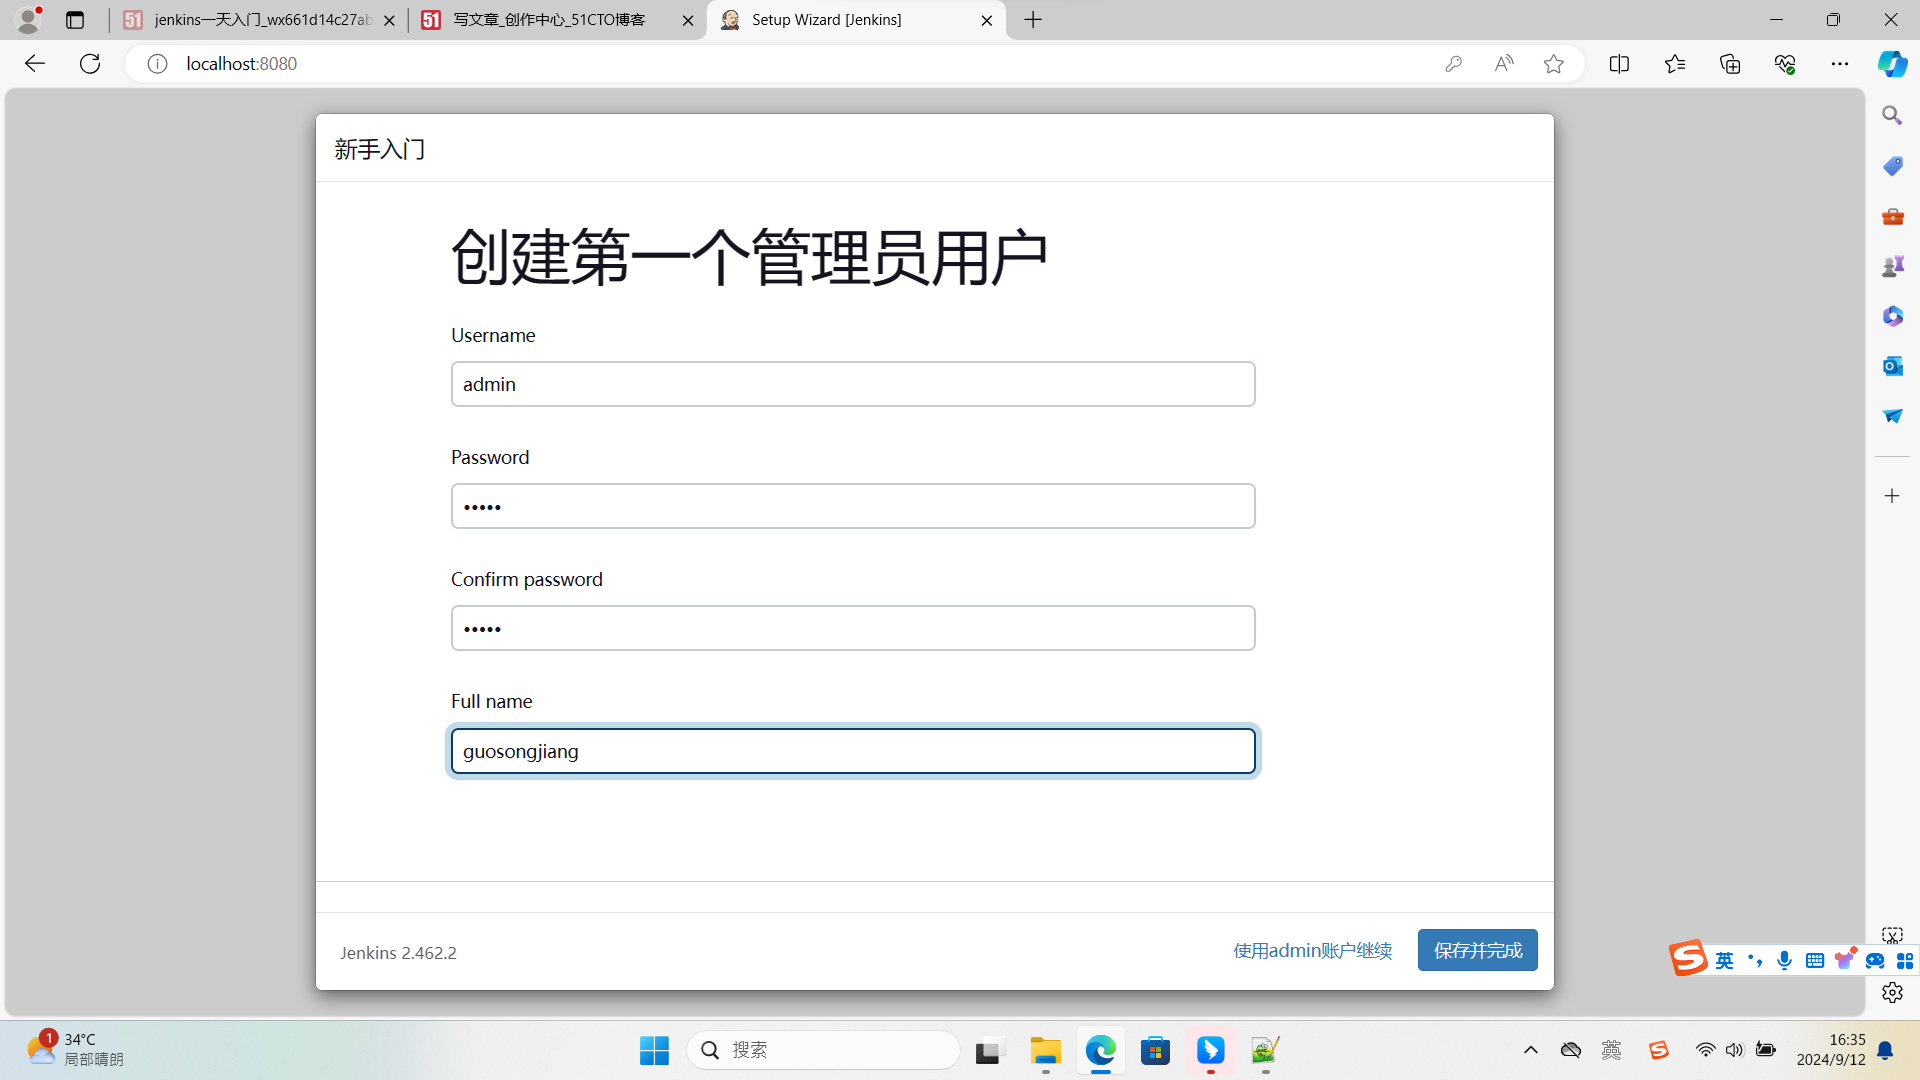Viewport: 1920px width, 1080px height.
Task: Add a new app to the sidebar
Action: tap(1892, 496)
